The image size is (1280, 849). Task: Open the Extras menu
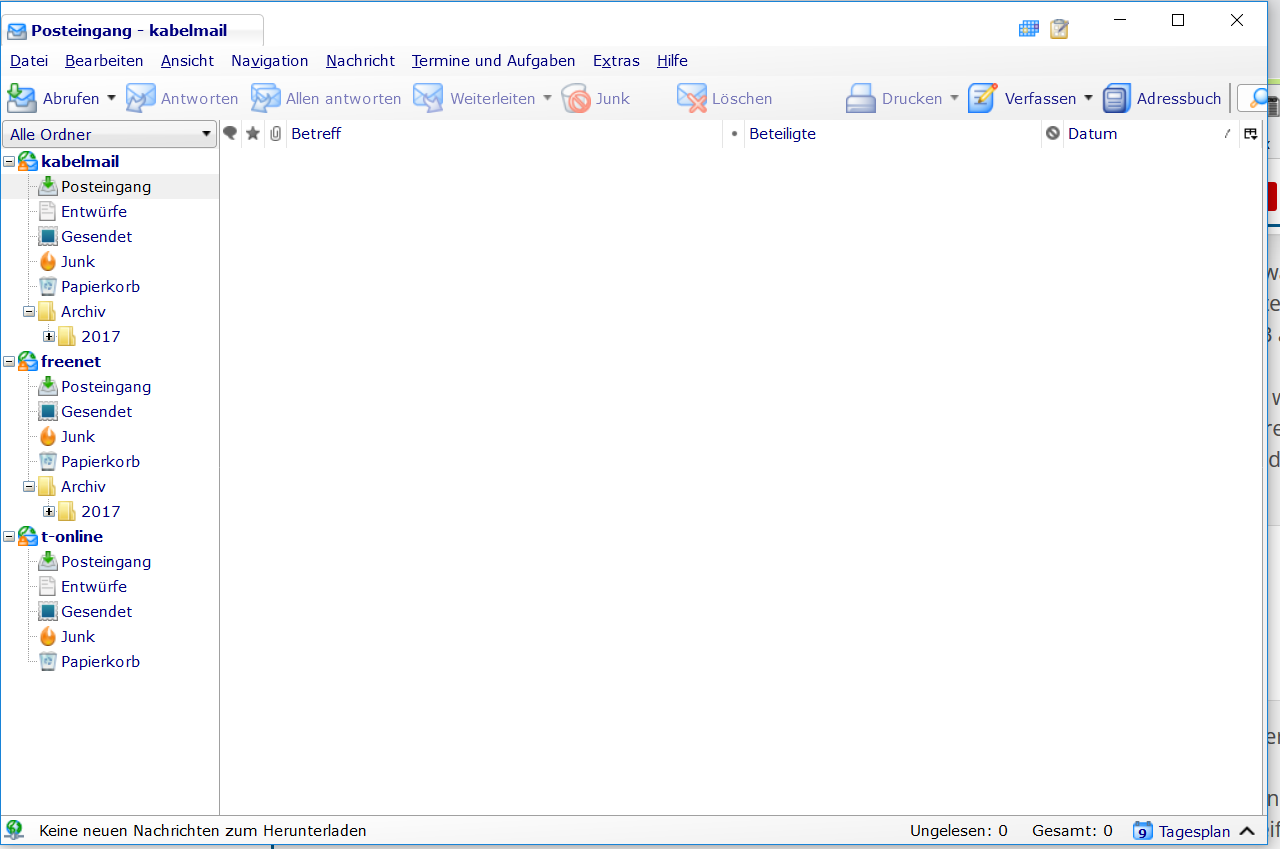(616, 61)
